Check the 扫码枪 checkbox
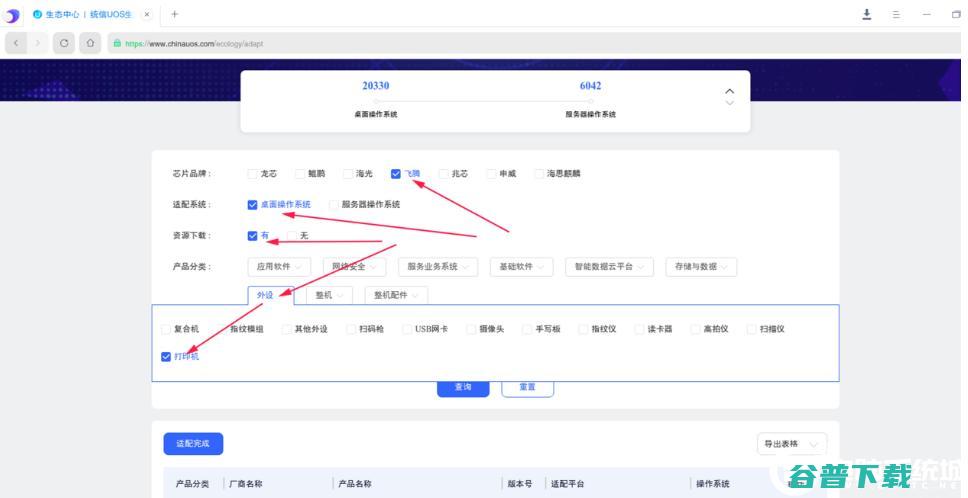The width and height of the screenshot is (968, 498). click(351, 330)
